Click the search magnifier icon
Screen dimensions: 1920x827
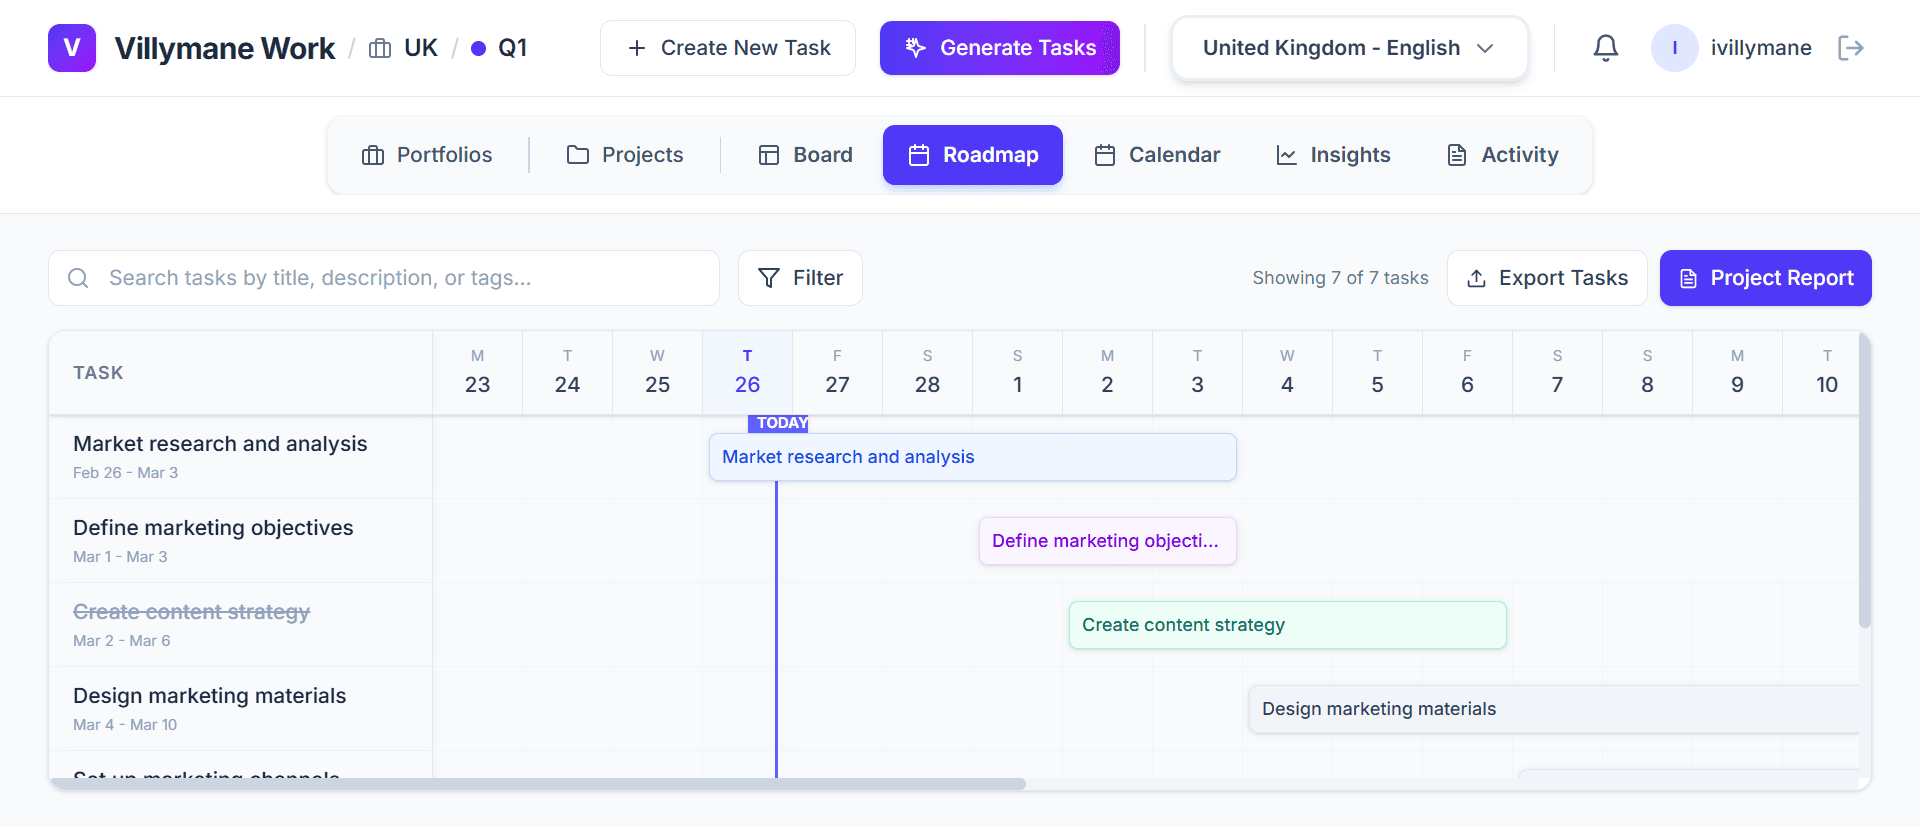tap(78, 278)
